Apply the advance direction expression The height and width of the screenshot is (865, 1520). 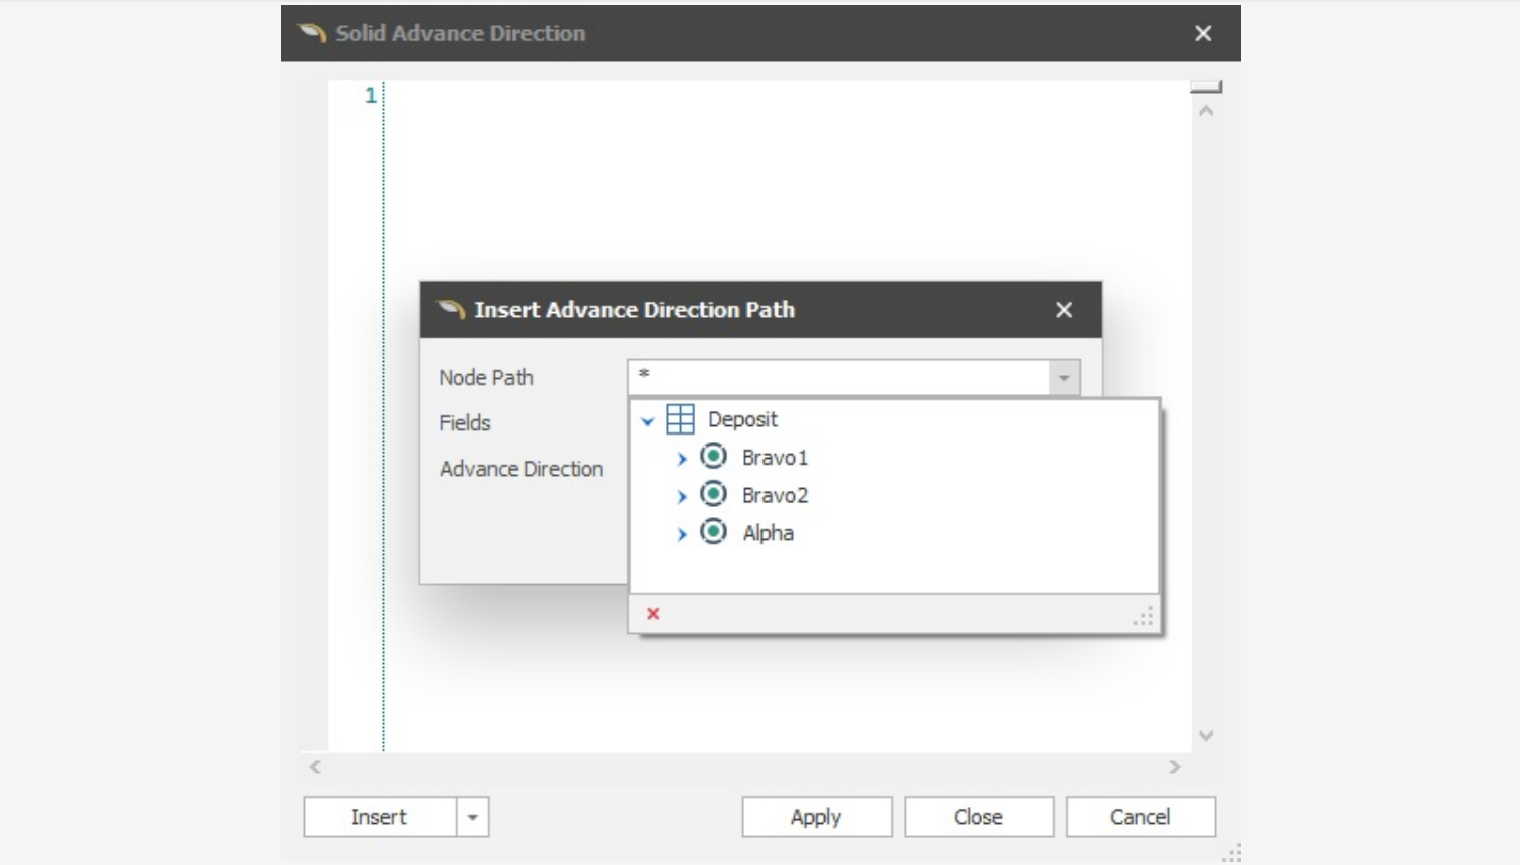pyautogui.click(x=815, y=816)
